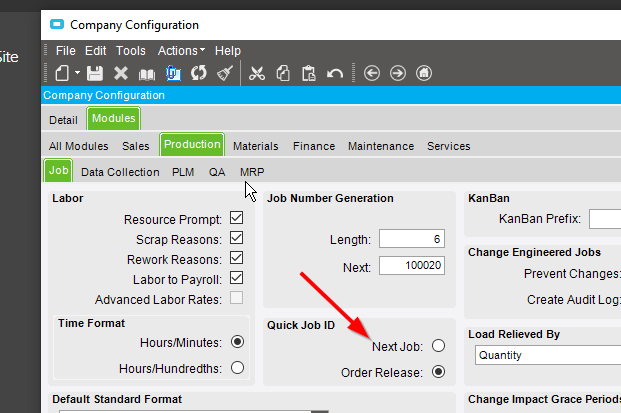Click the Advanced Labor Rates checkbox
Viewport: 621px width, 413px height.
pos(236,298)
